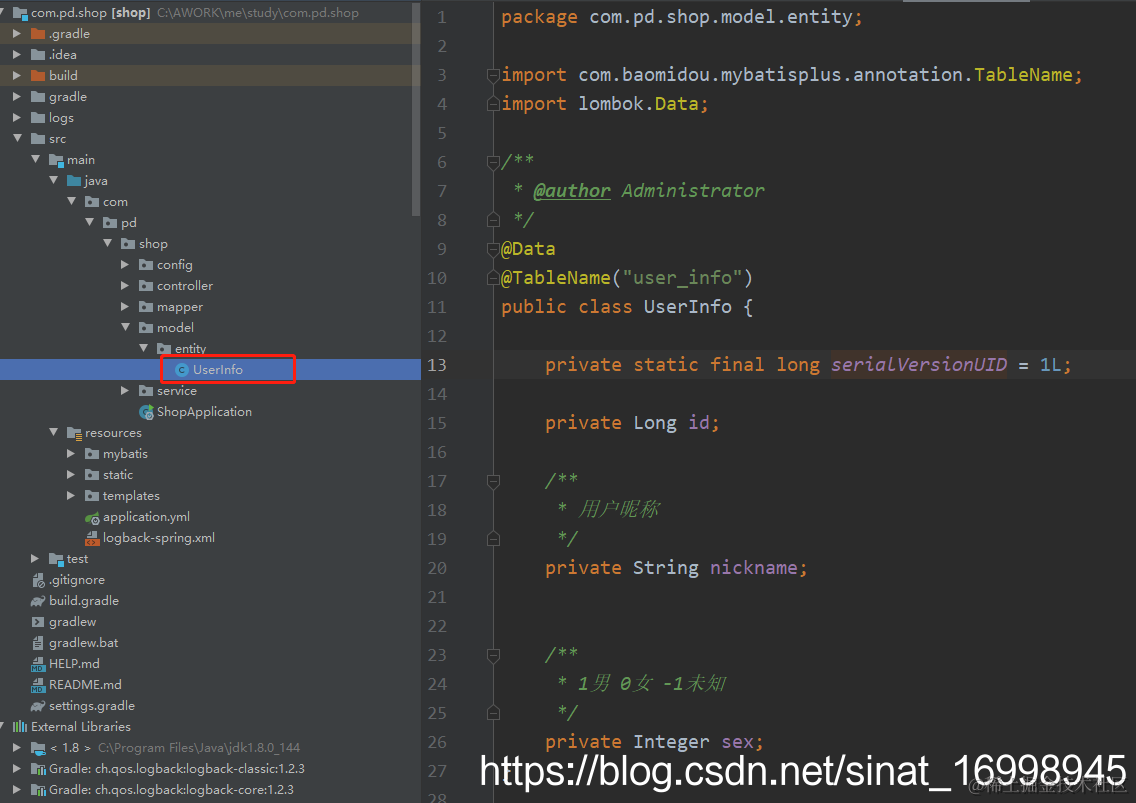Expand the mybatis resources folder
The image size is (1136, 803).
tap(71, 454)
